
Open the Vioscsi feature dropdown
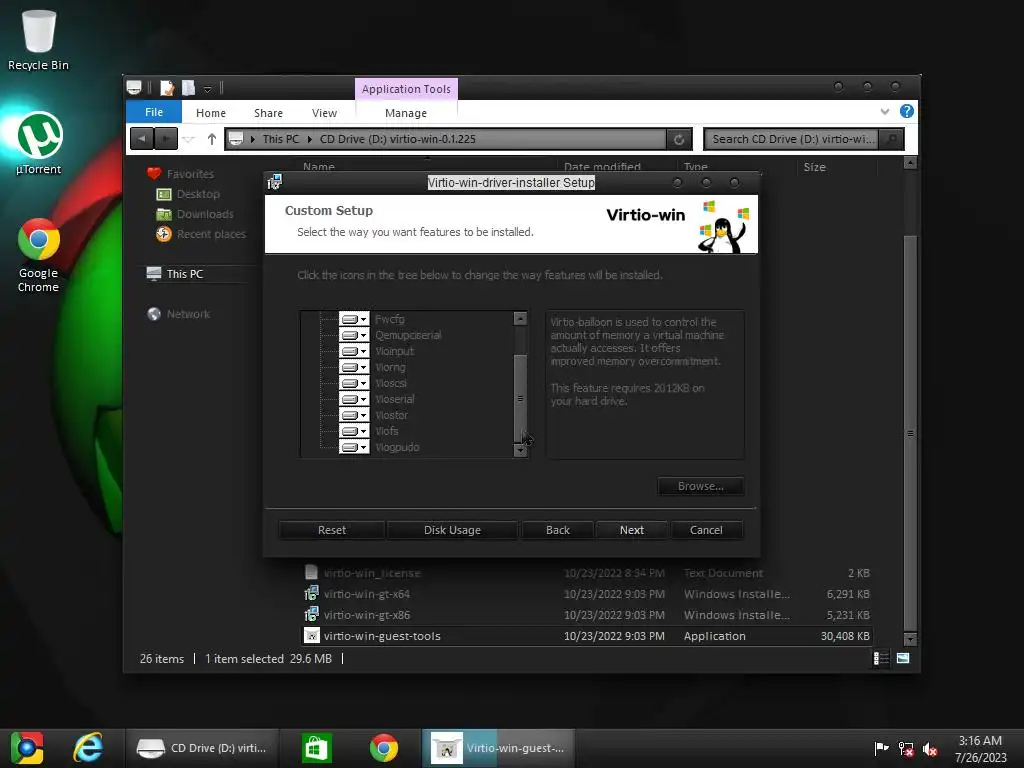pyautogui.click(x=354, y=383)
